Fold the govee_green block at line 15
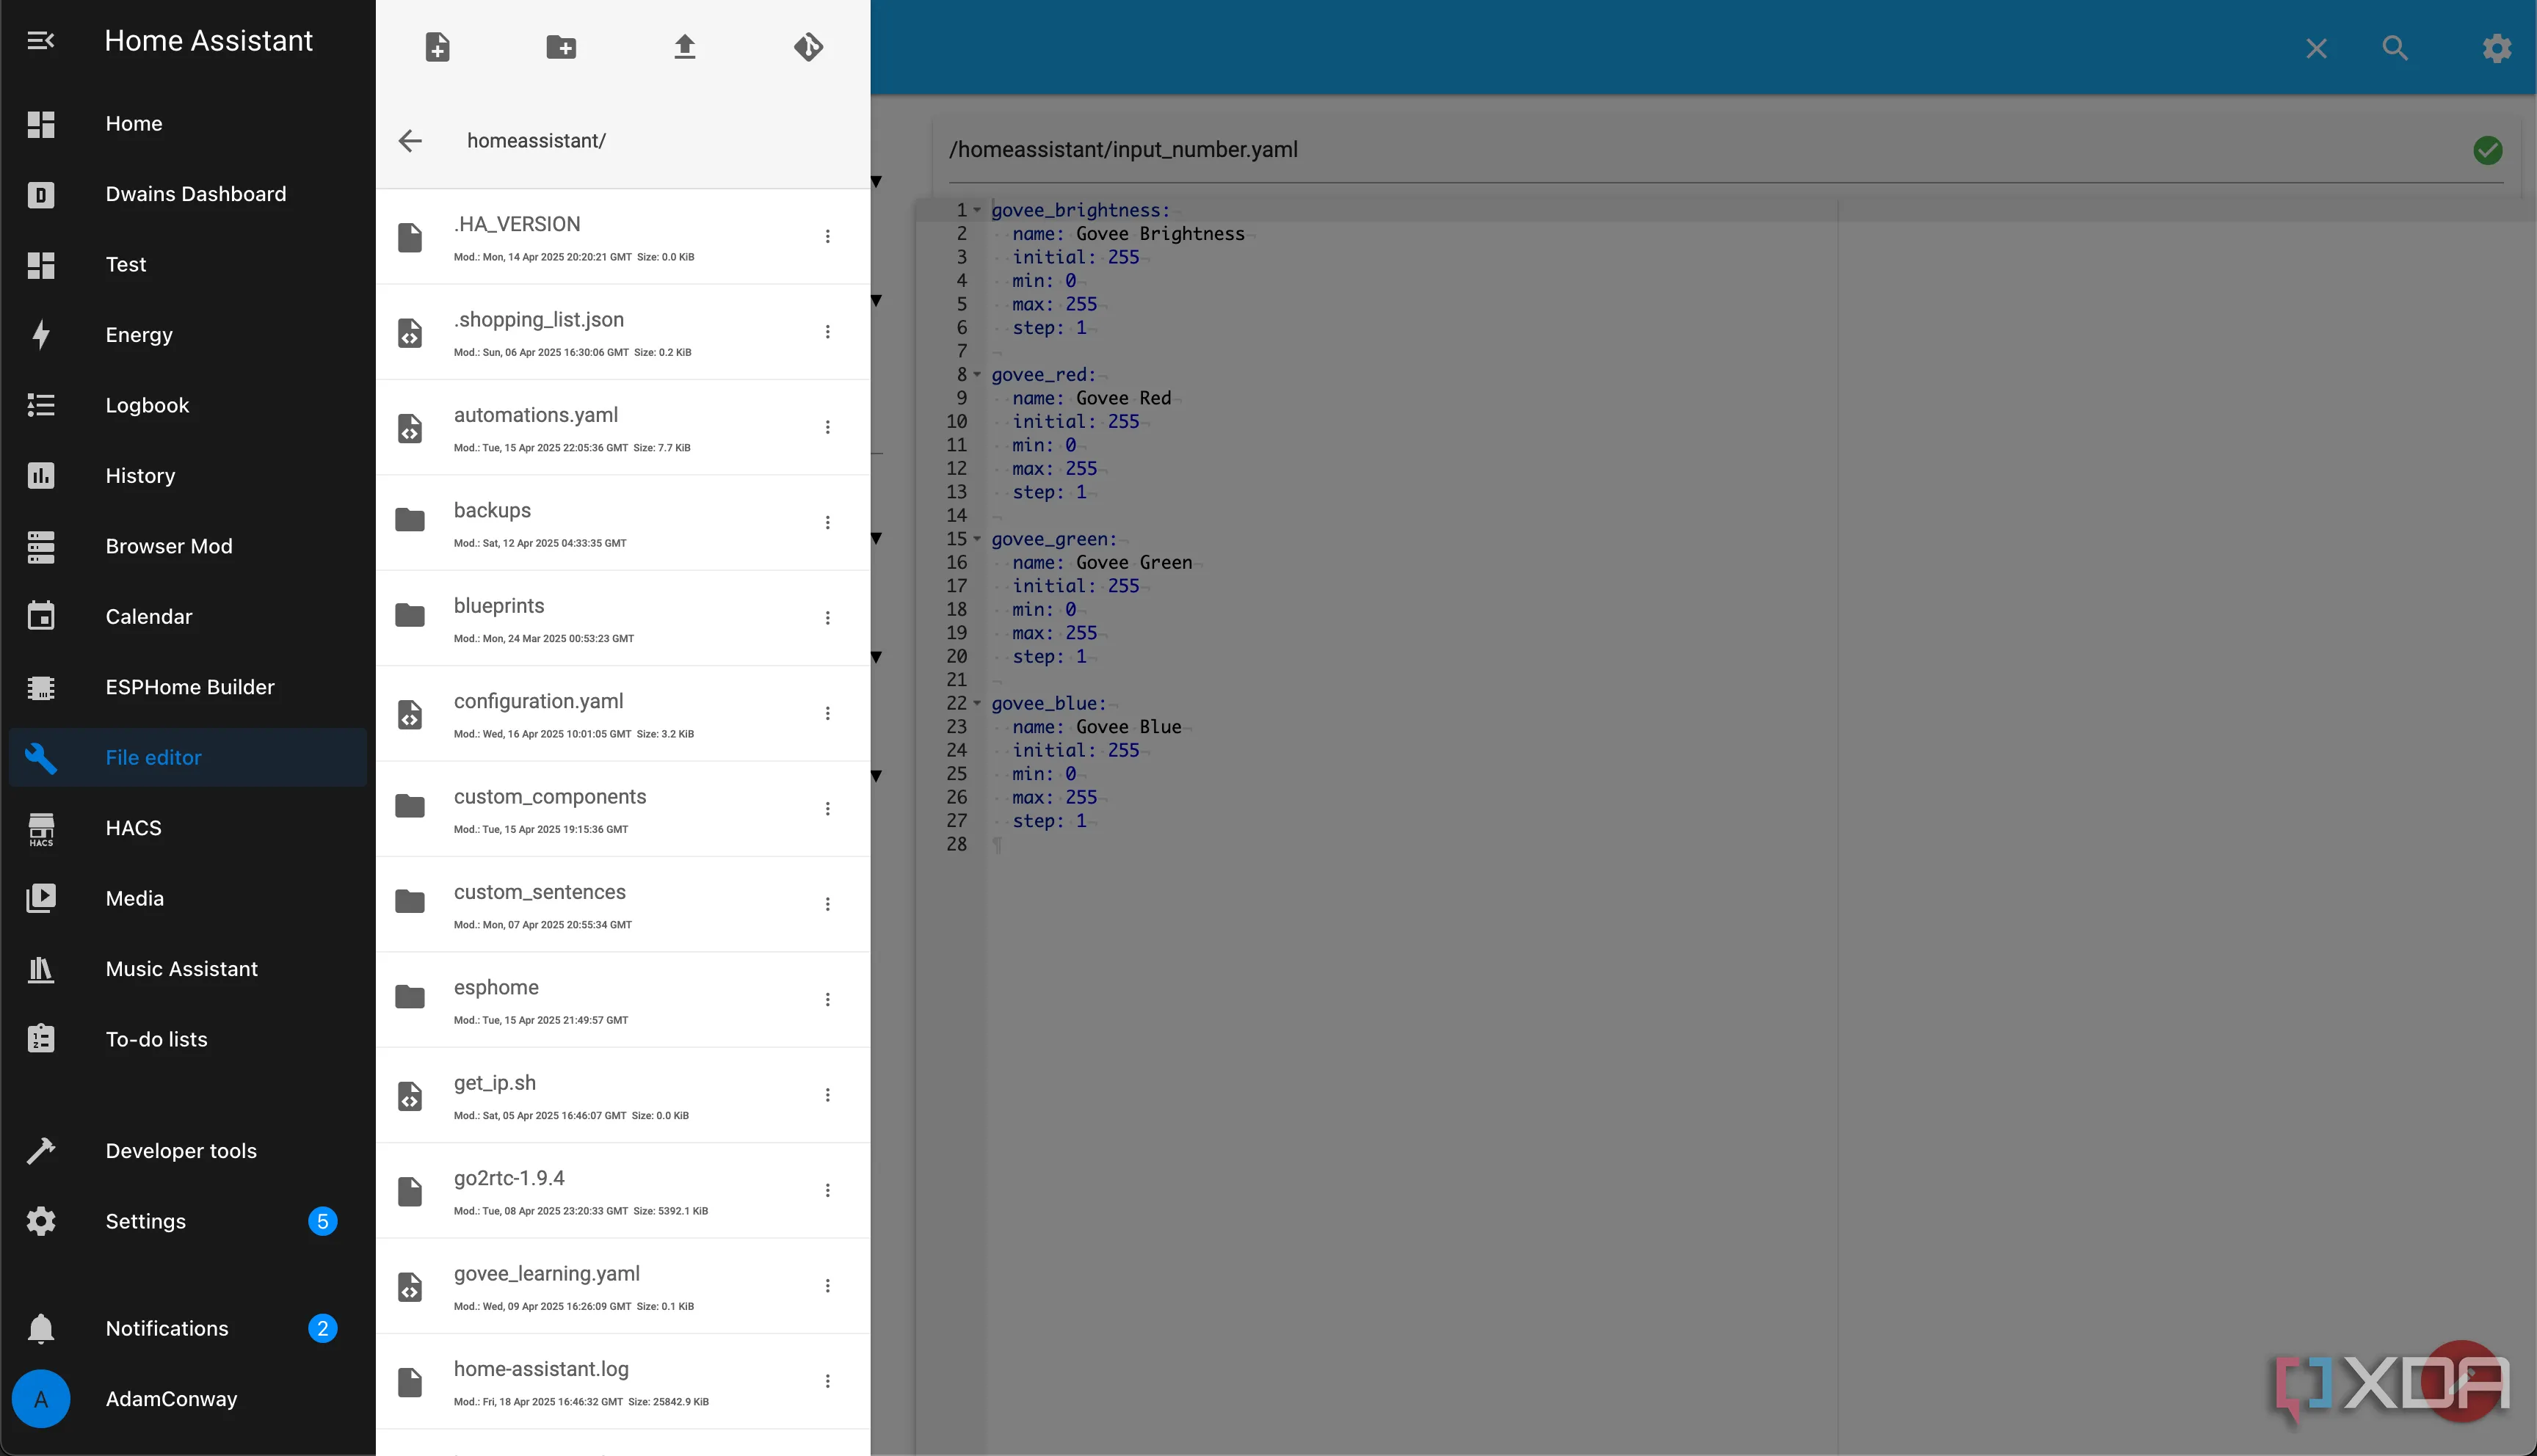 pyautogui.click(x=977, y=539)
